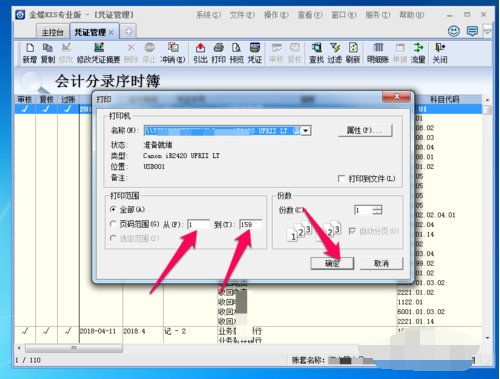The image size is (500, 379).
Task: Click the 份数 copies spinner arrows
Action: click(377, 210)
